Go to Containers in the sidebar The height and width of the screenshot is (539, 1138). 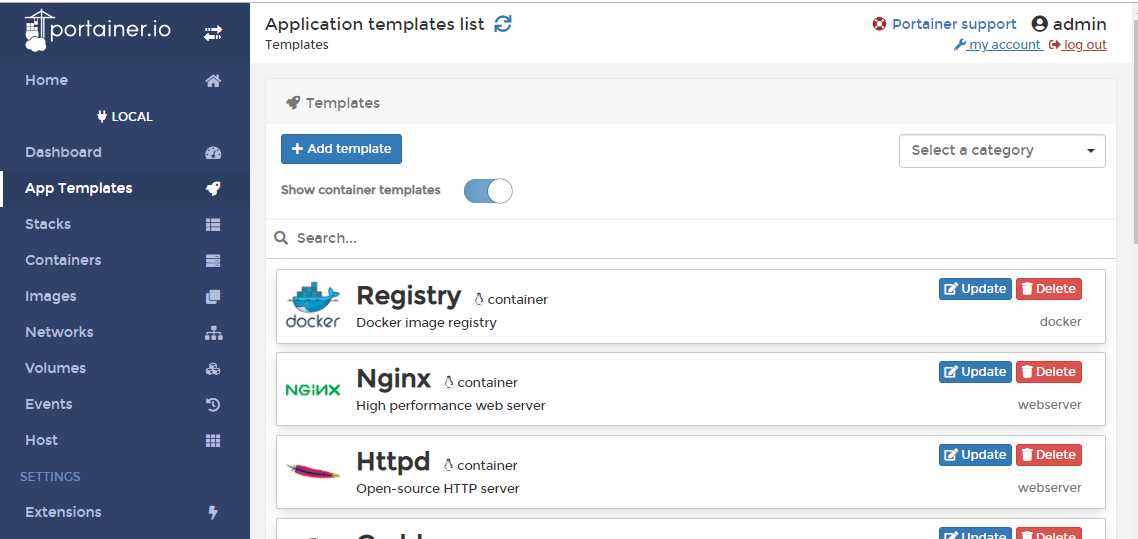[x=63, y=261]
